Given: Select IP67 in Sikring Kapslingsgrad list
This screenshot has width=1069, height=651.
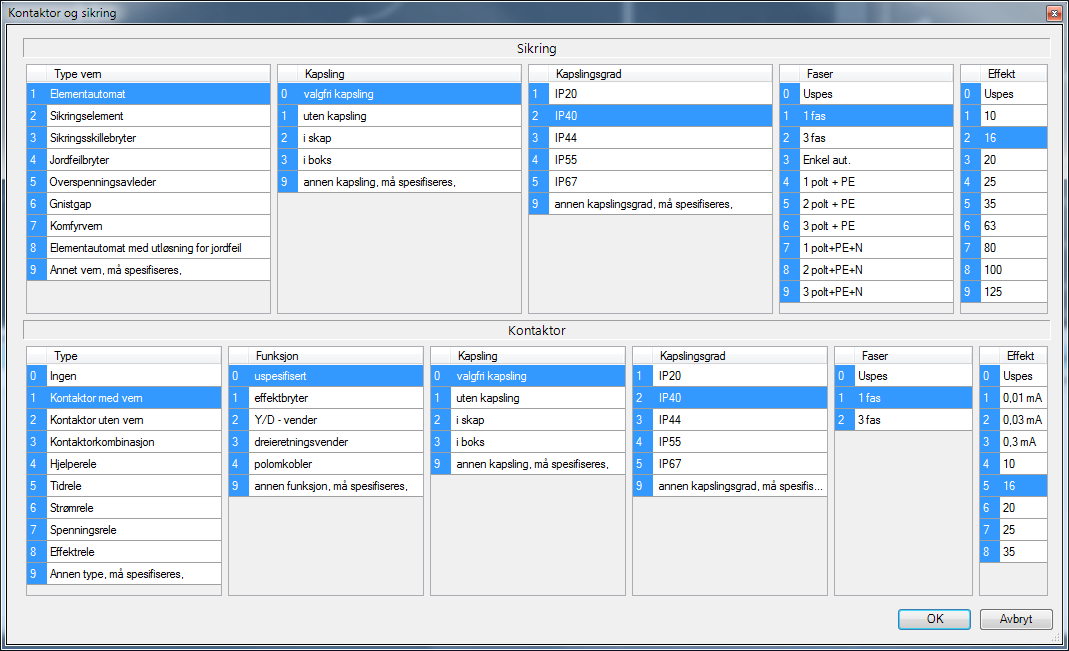Looking at the screenshot, I should (x=568, y=182).
